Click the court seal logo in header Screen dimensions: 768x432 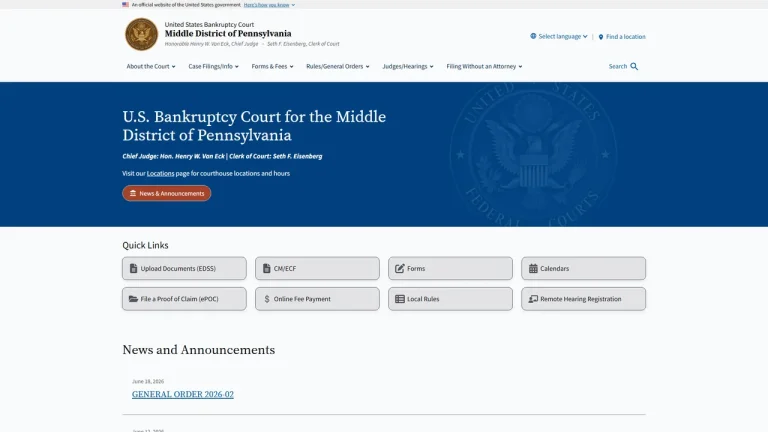point(142,34)
